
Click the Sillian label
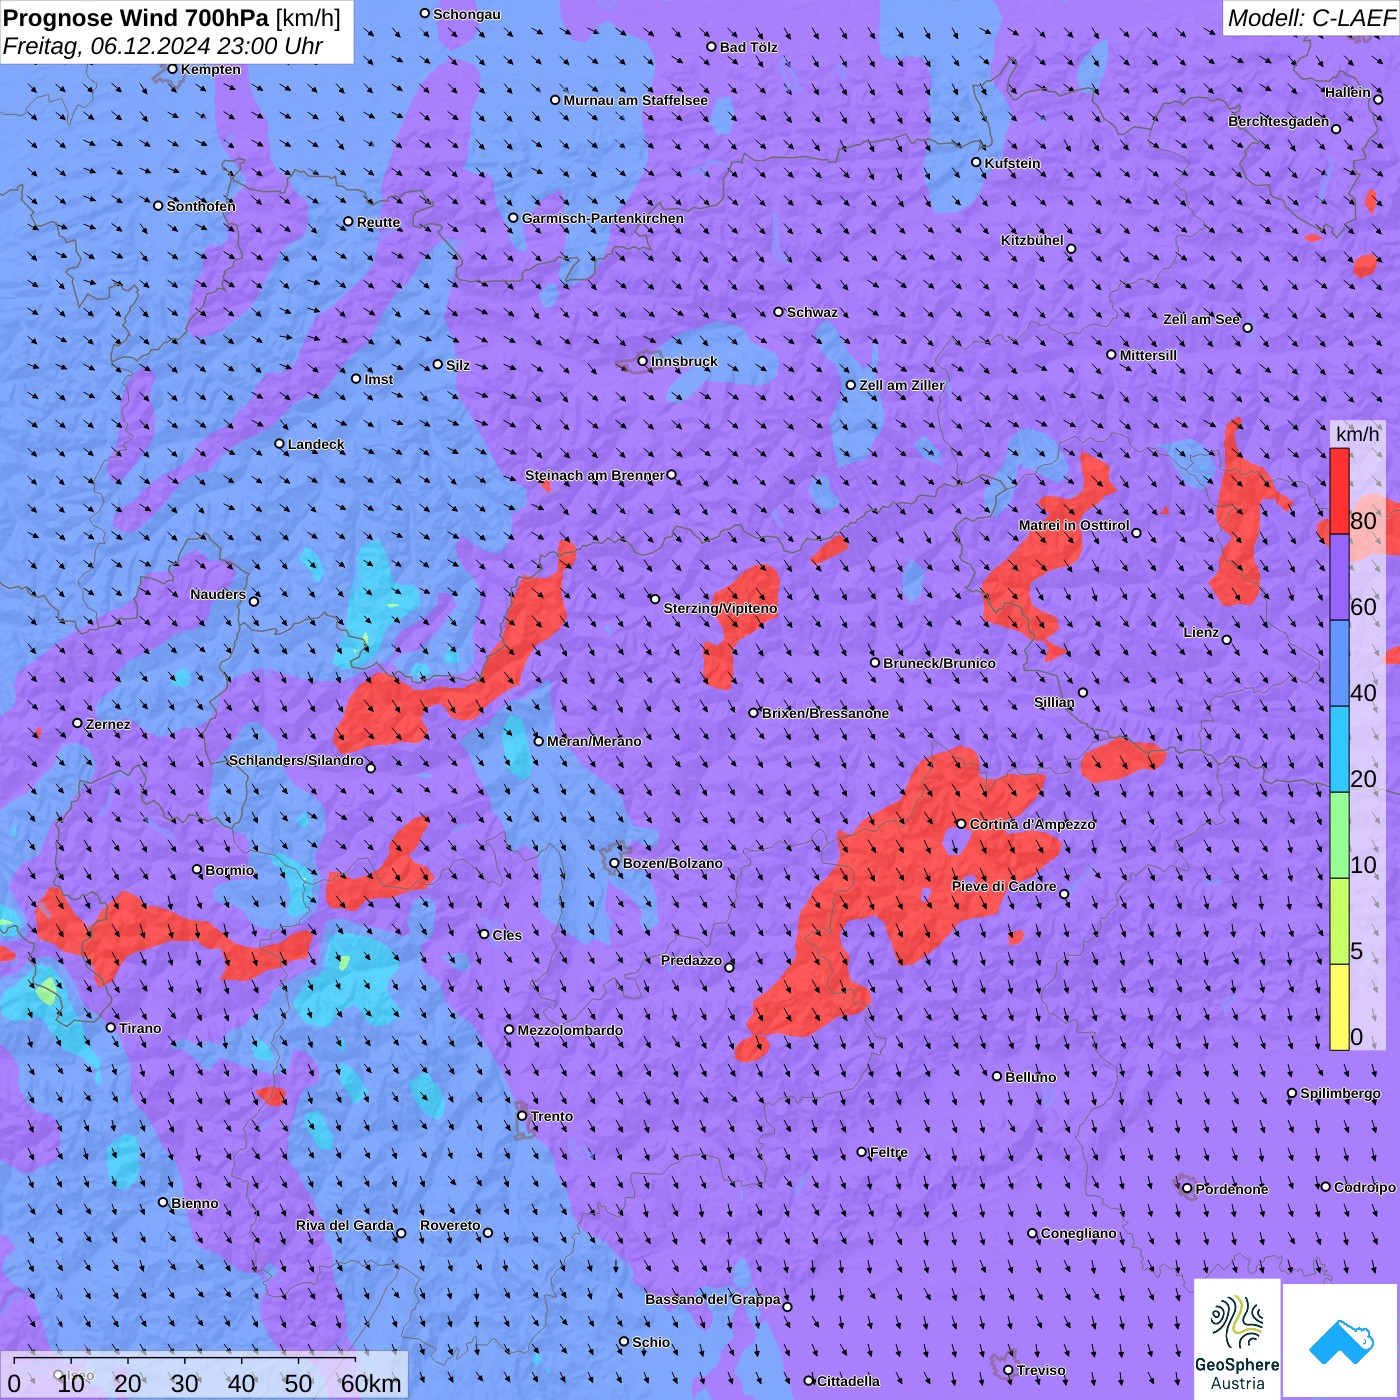click(x=1054, y=702)
